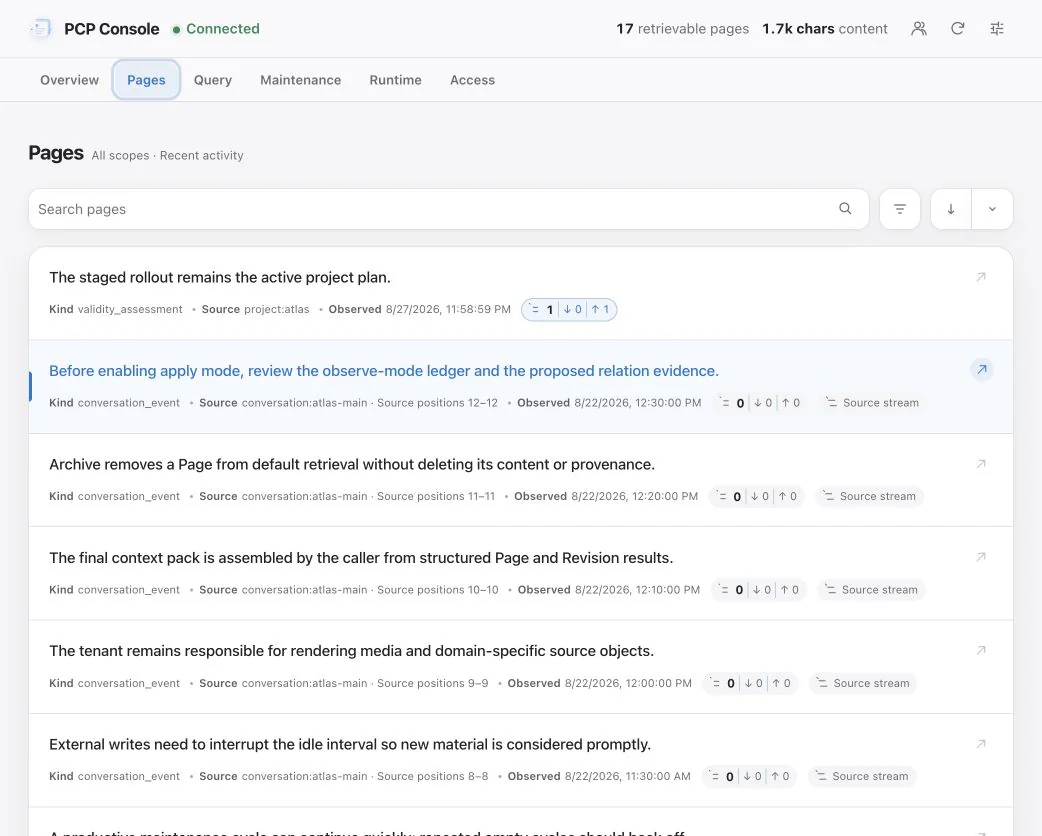The height and width of the screenshot is (836, 1042).
Task: Toggle sort direction arrow button
Action: click(951, 209)
